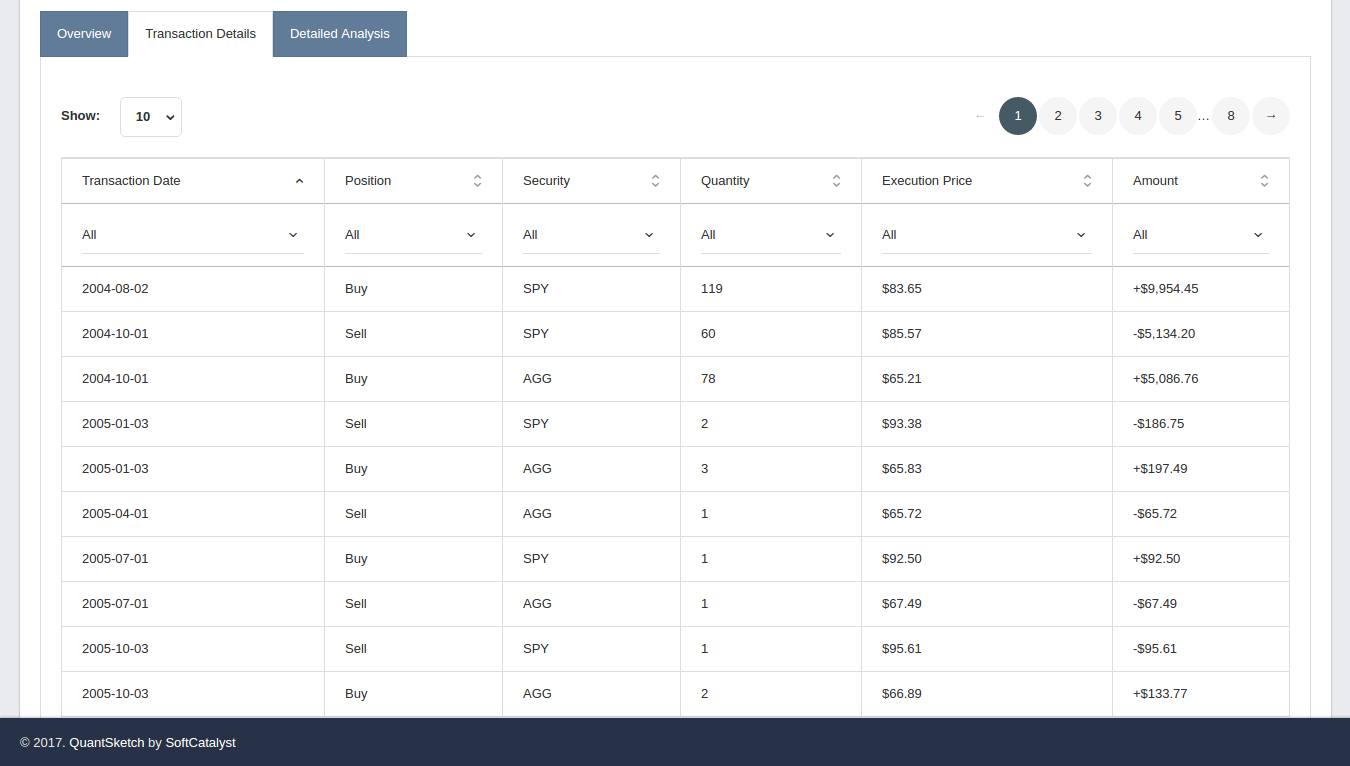
Task: Open the Detailed Analysis tab
Action: pyautogui.click(x=340, y=34)
